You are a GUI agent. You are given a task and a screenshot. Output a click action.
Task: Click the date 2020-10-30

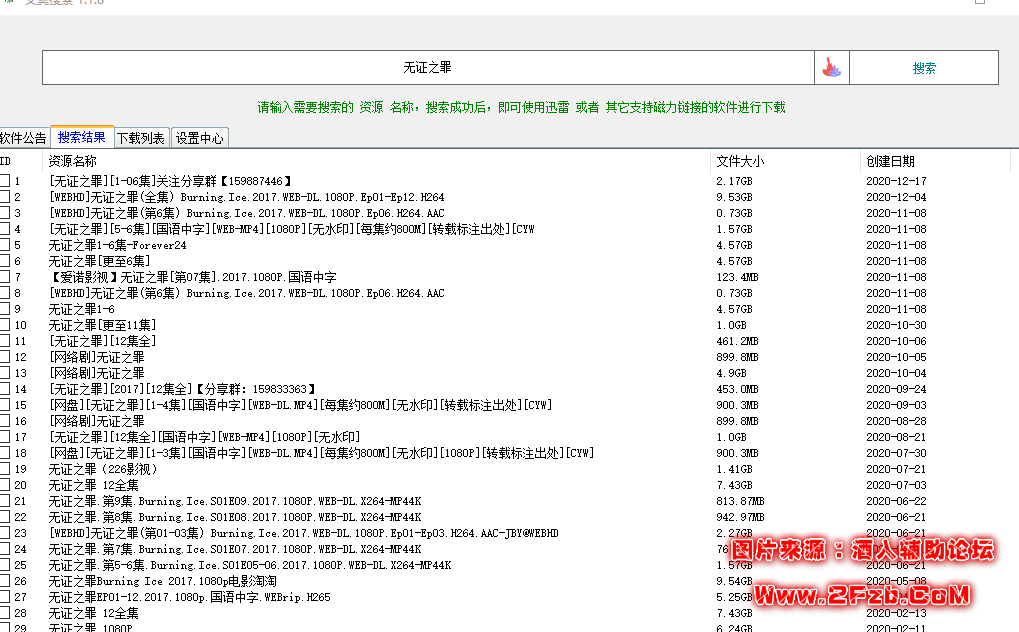896,325
